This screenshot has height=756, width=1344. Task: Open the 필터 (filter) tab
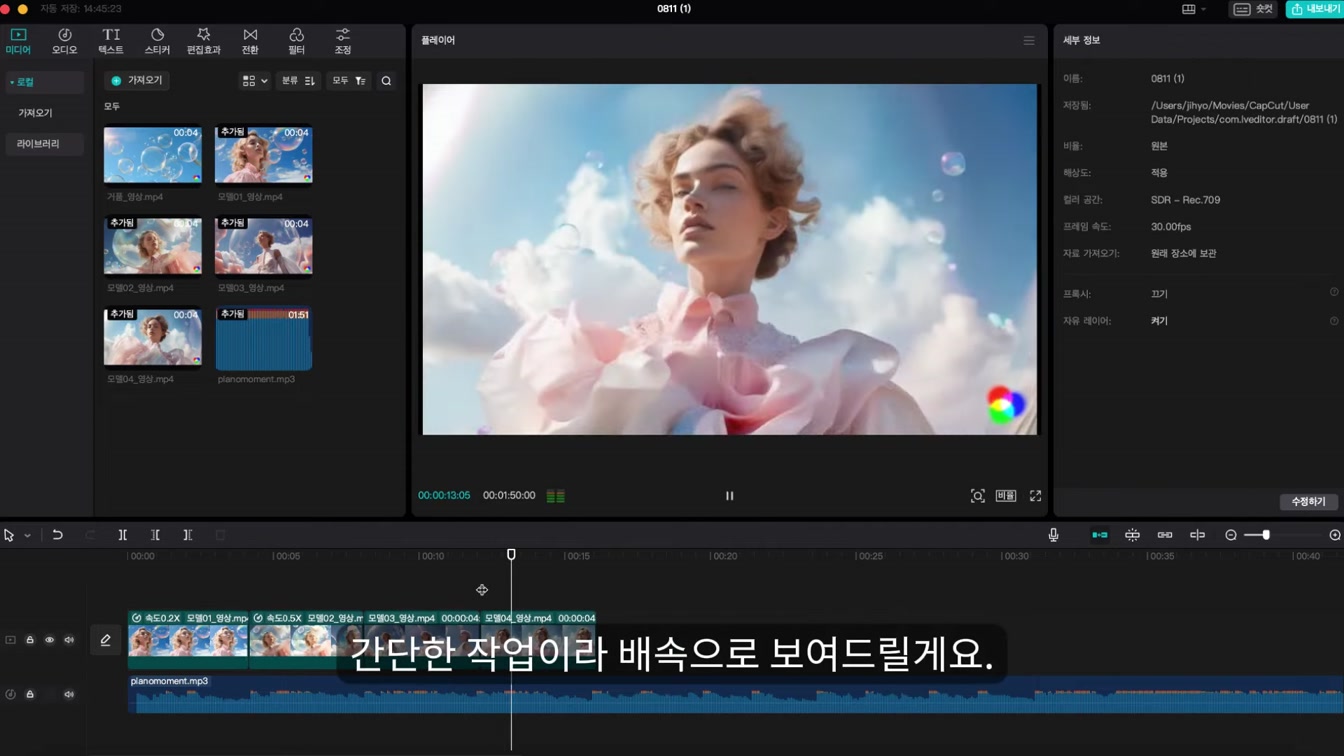click(296, 41)
